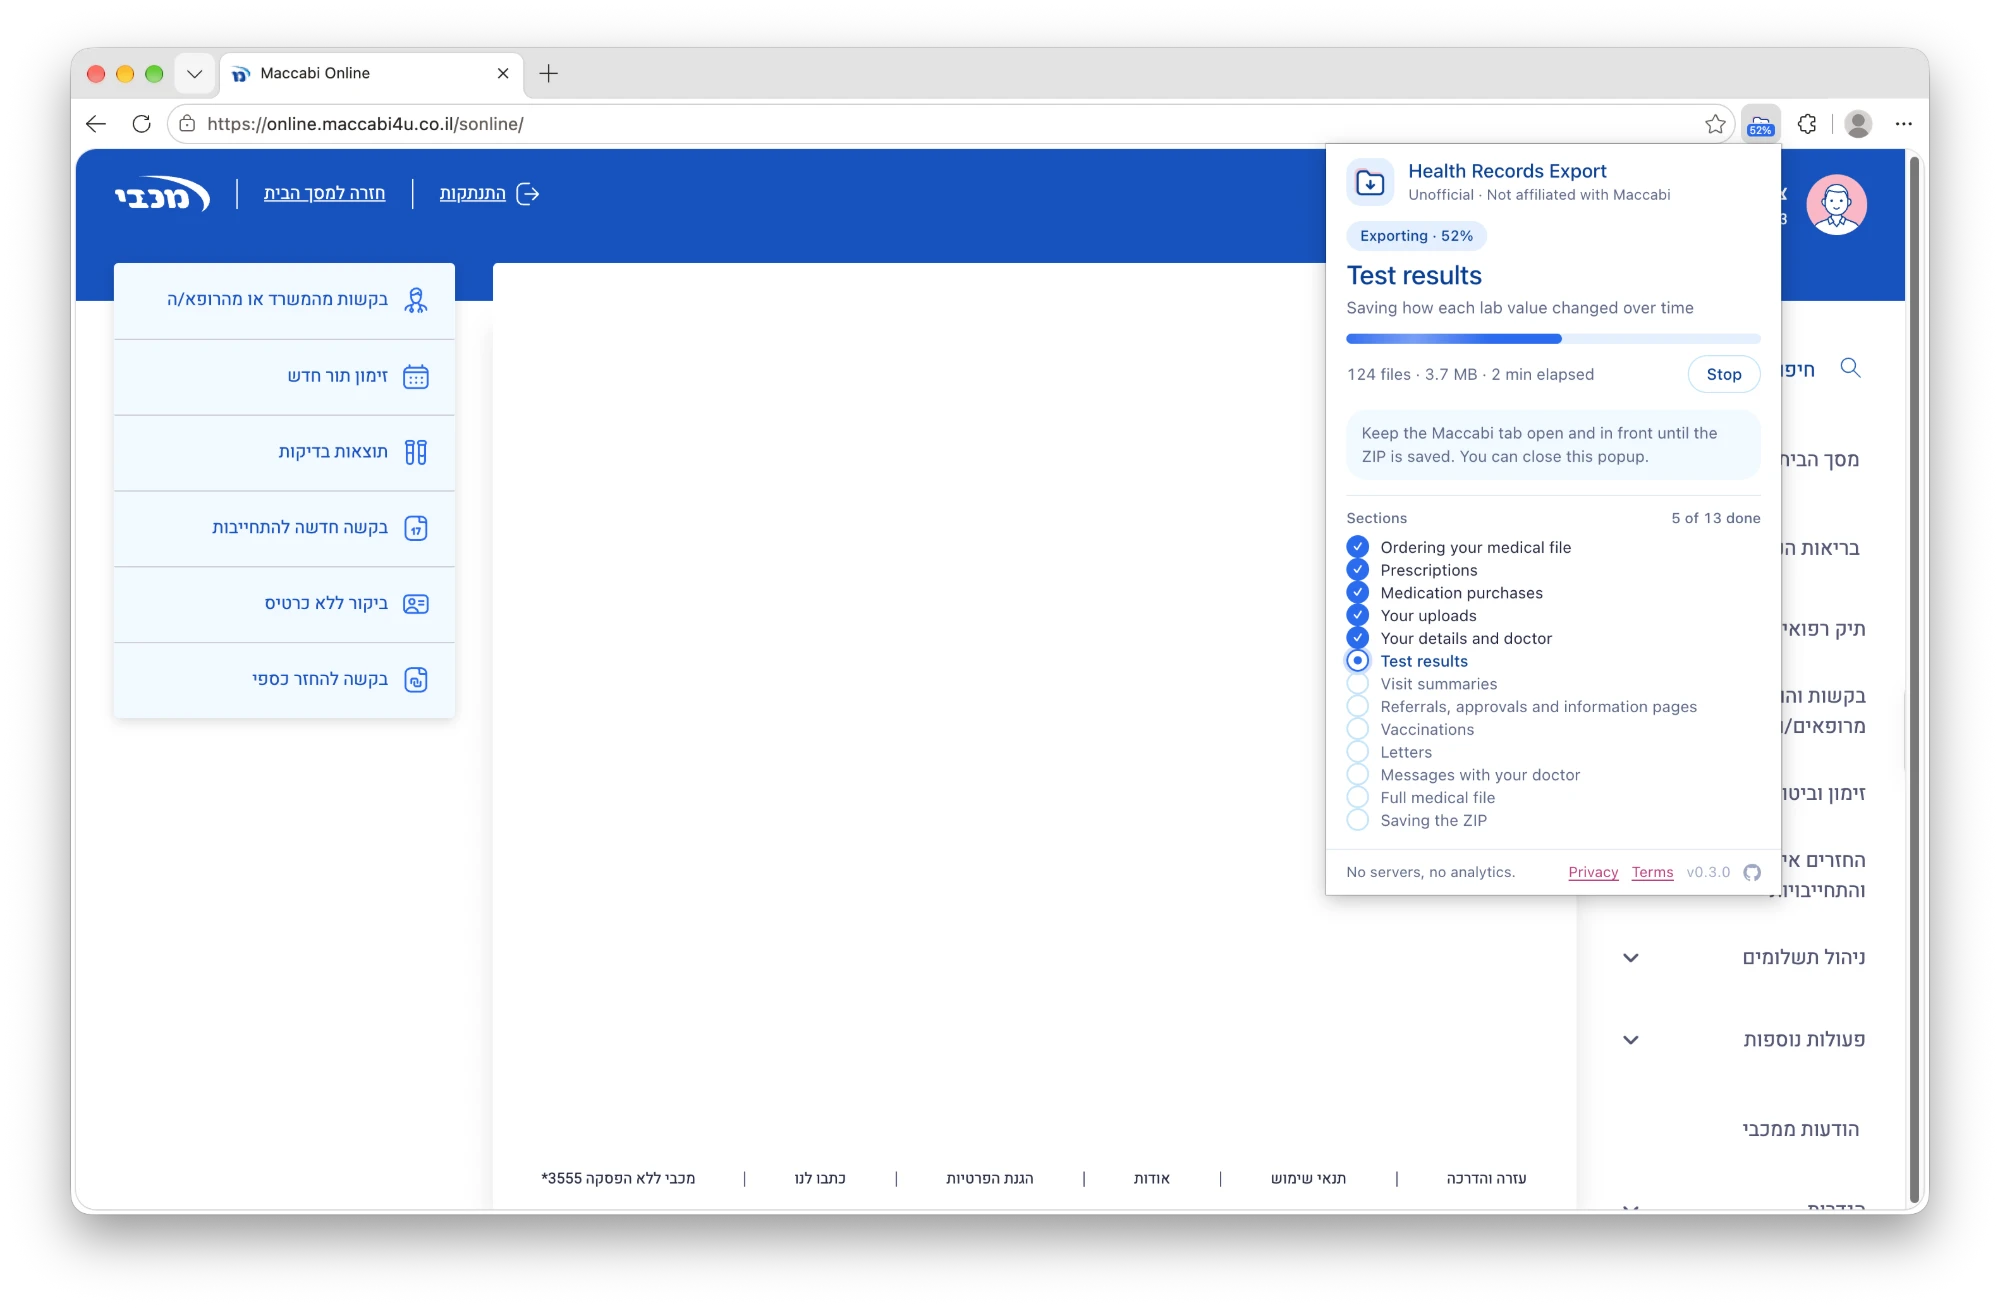The width and height of the screenshot is (2000, 1308).
Task: Stop the export with Stop button
Action: (x=1724, y=374)
